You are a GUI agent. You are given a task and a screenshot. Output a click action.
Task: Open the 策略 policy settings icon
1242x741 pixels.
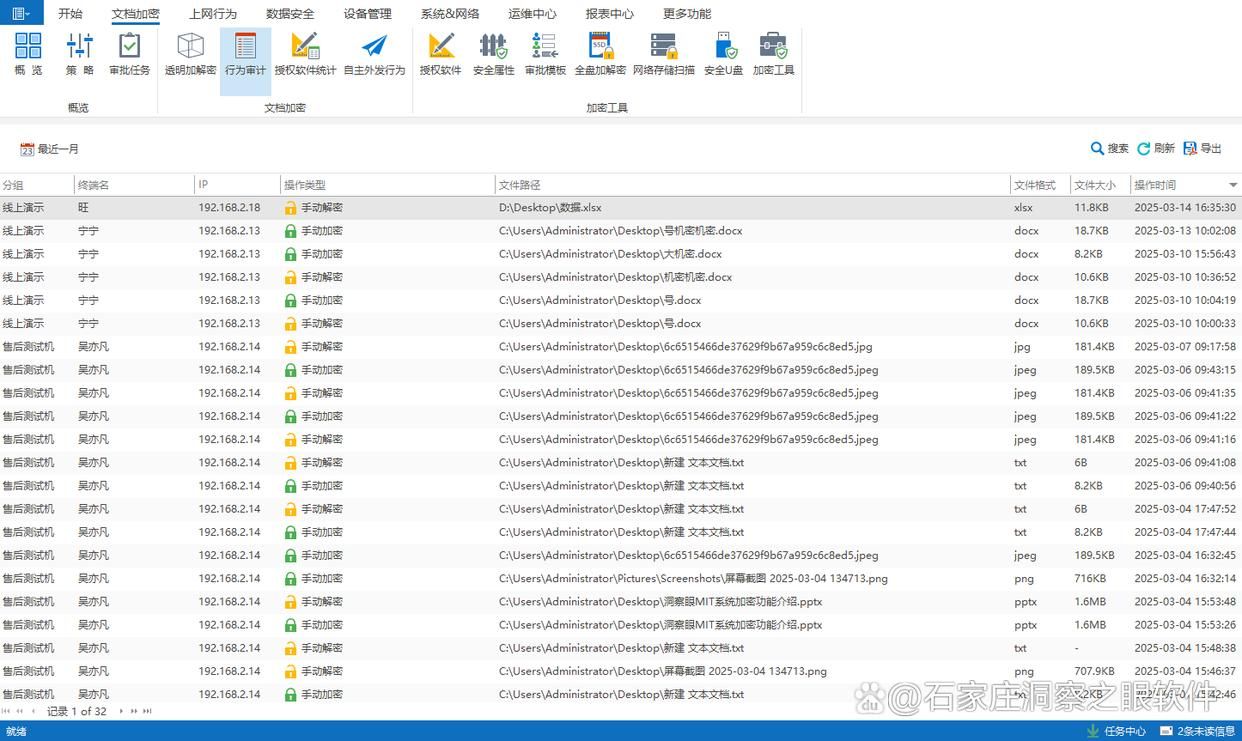80,54
